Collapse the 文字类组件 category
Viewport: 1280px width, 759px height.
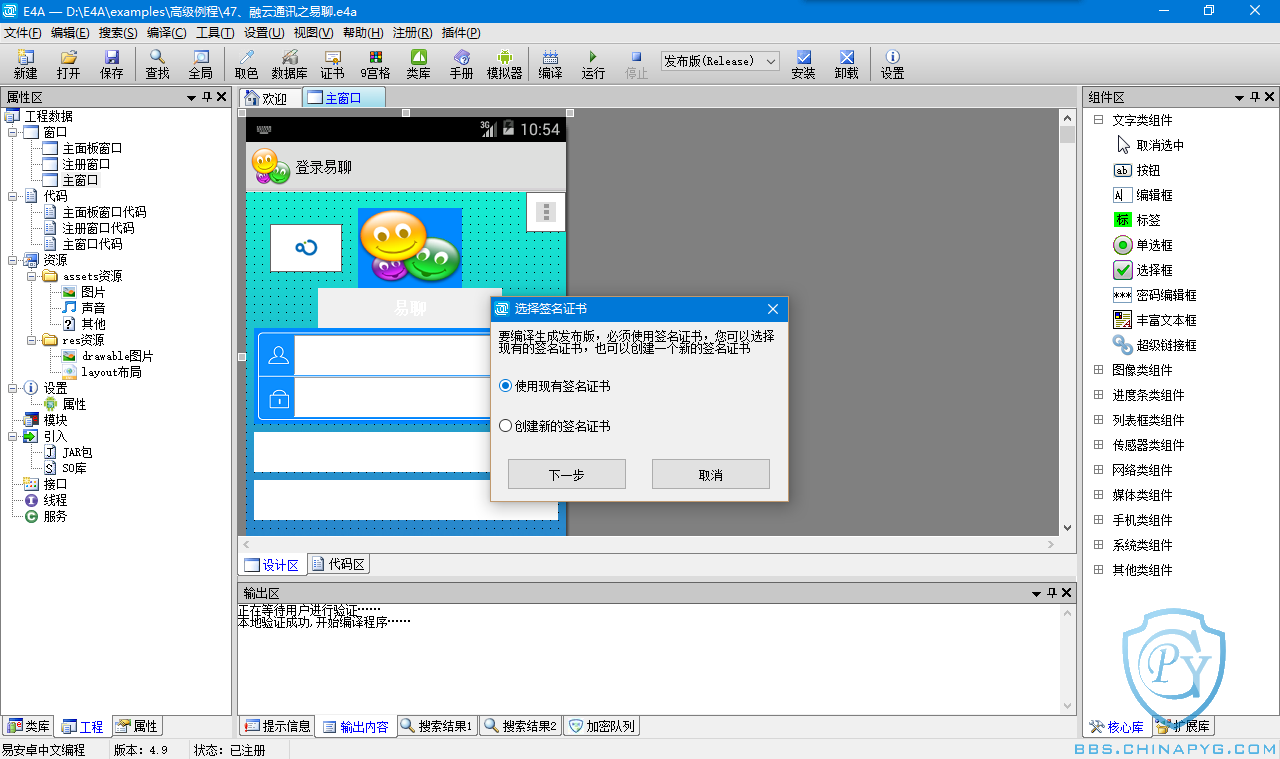1098,120
